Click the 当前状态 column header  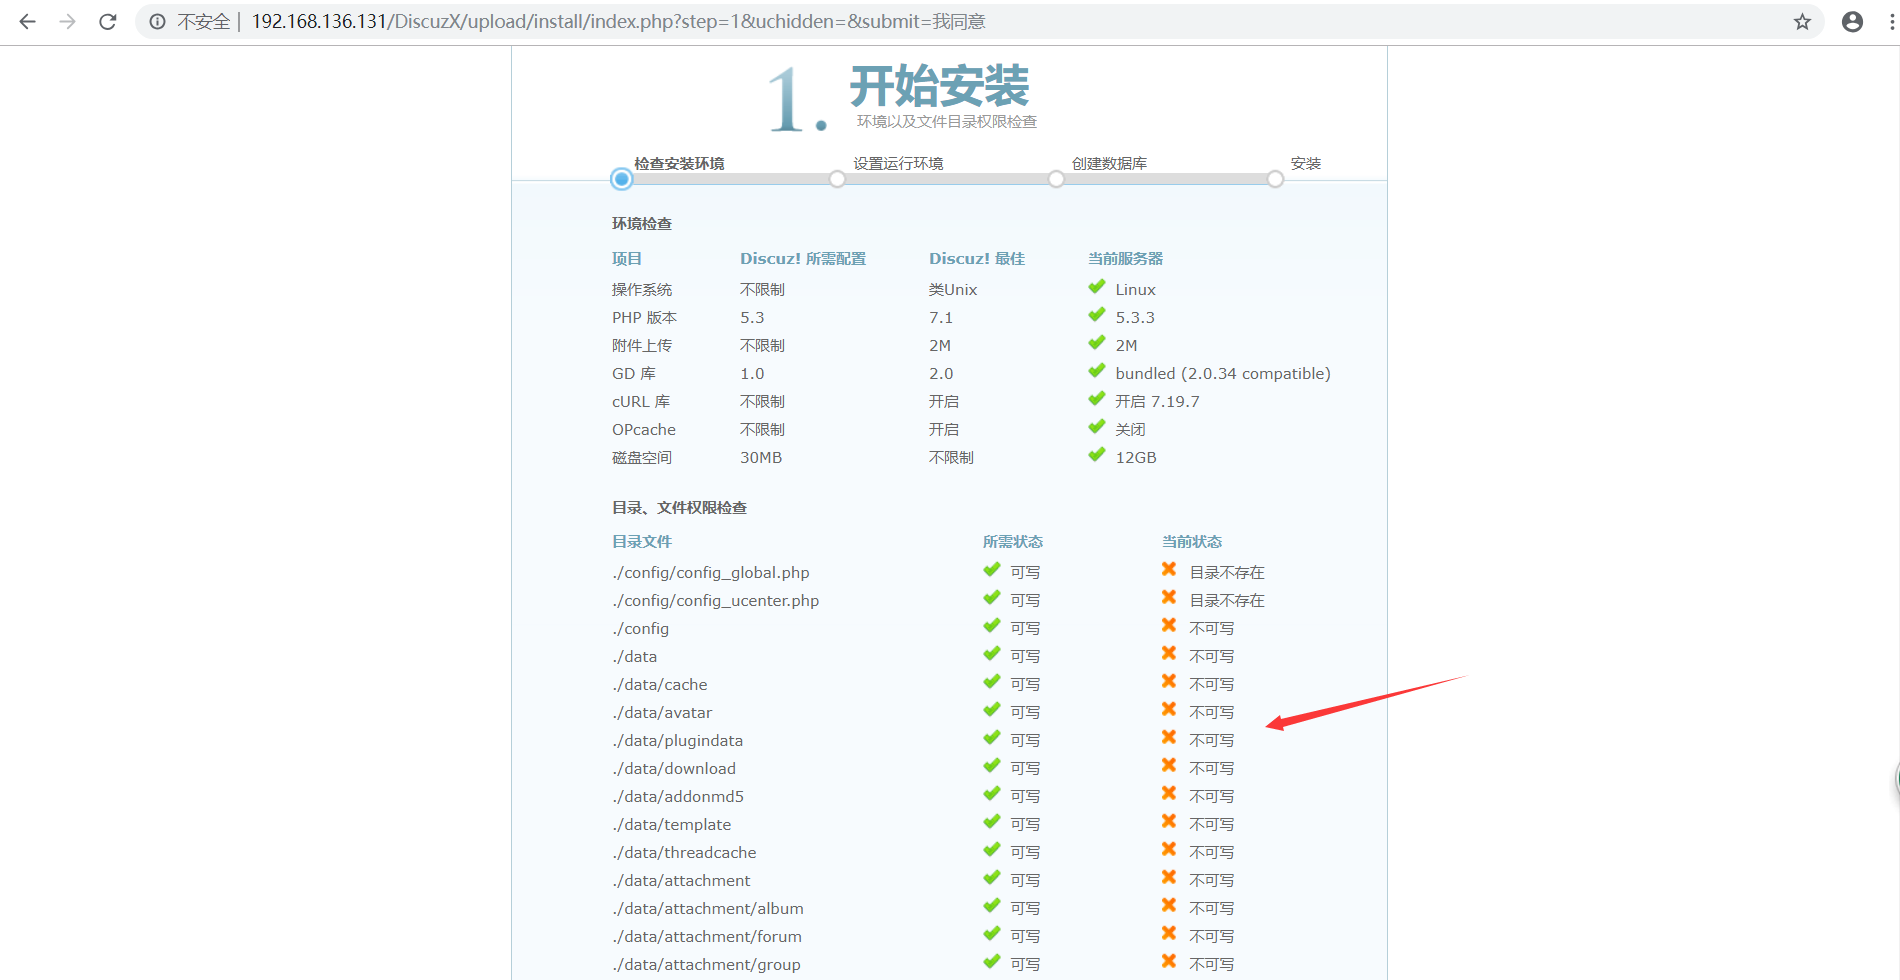tap(1192, 542)
